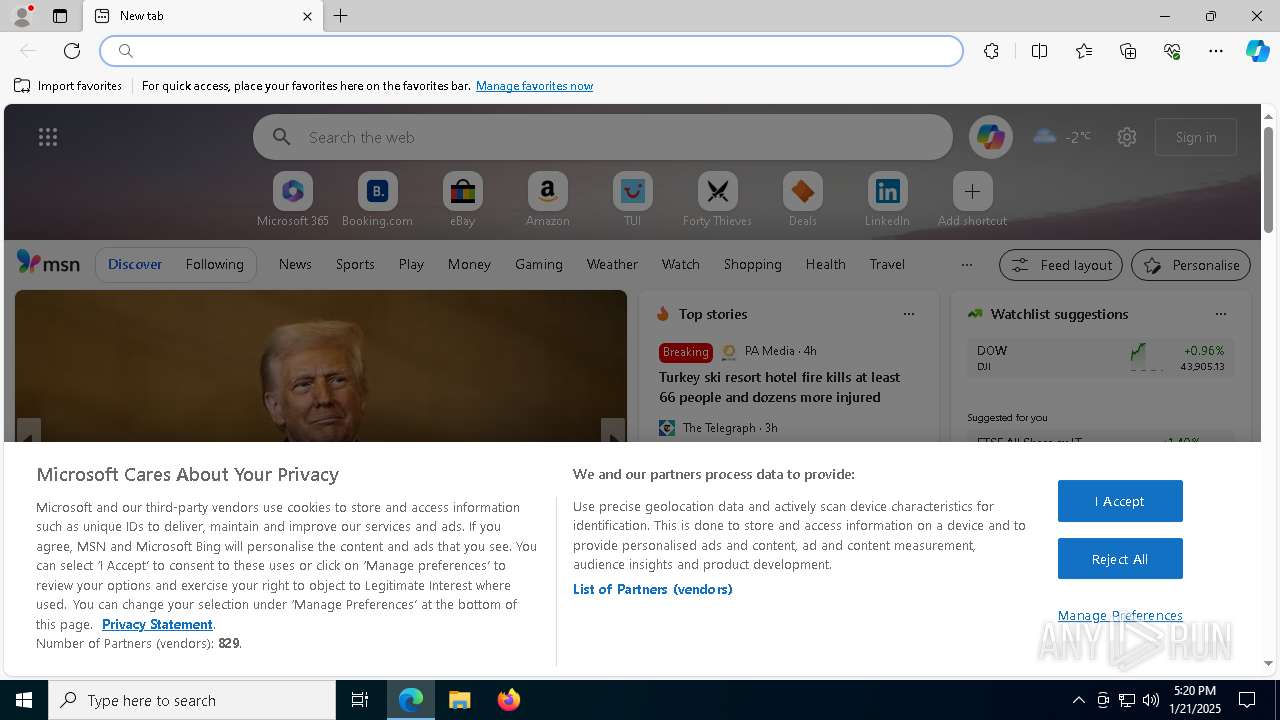This screenshot has width=1280, height=720.
Task: Open the Gaming category
Action: point(539,264)
